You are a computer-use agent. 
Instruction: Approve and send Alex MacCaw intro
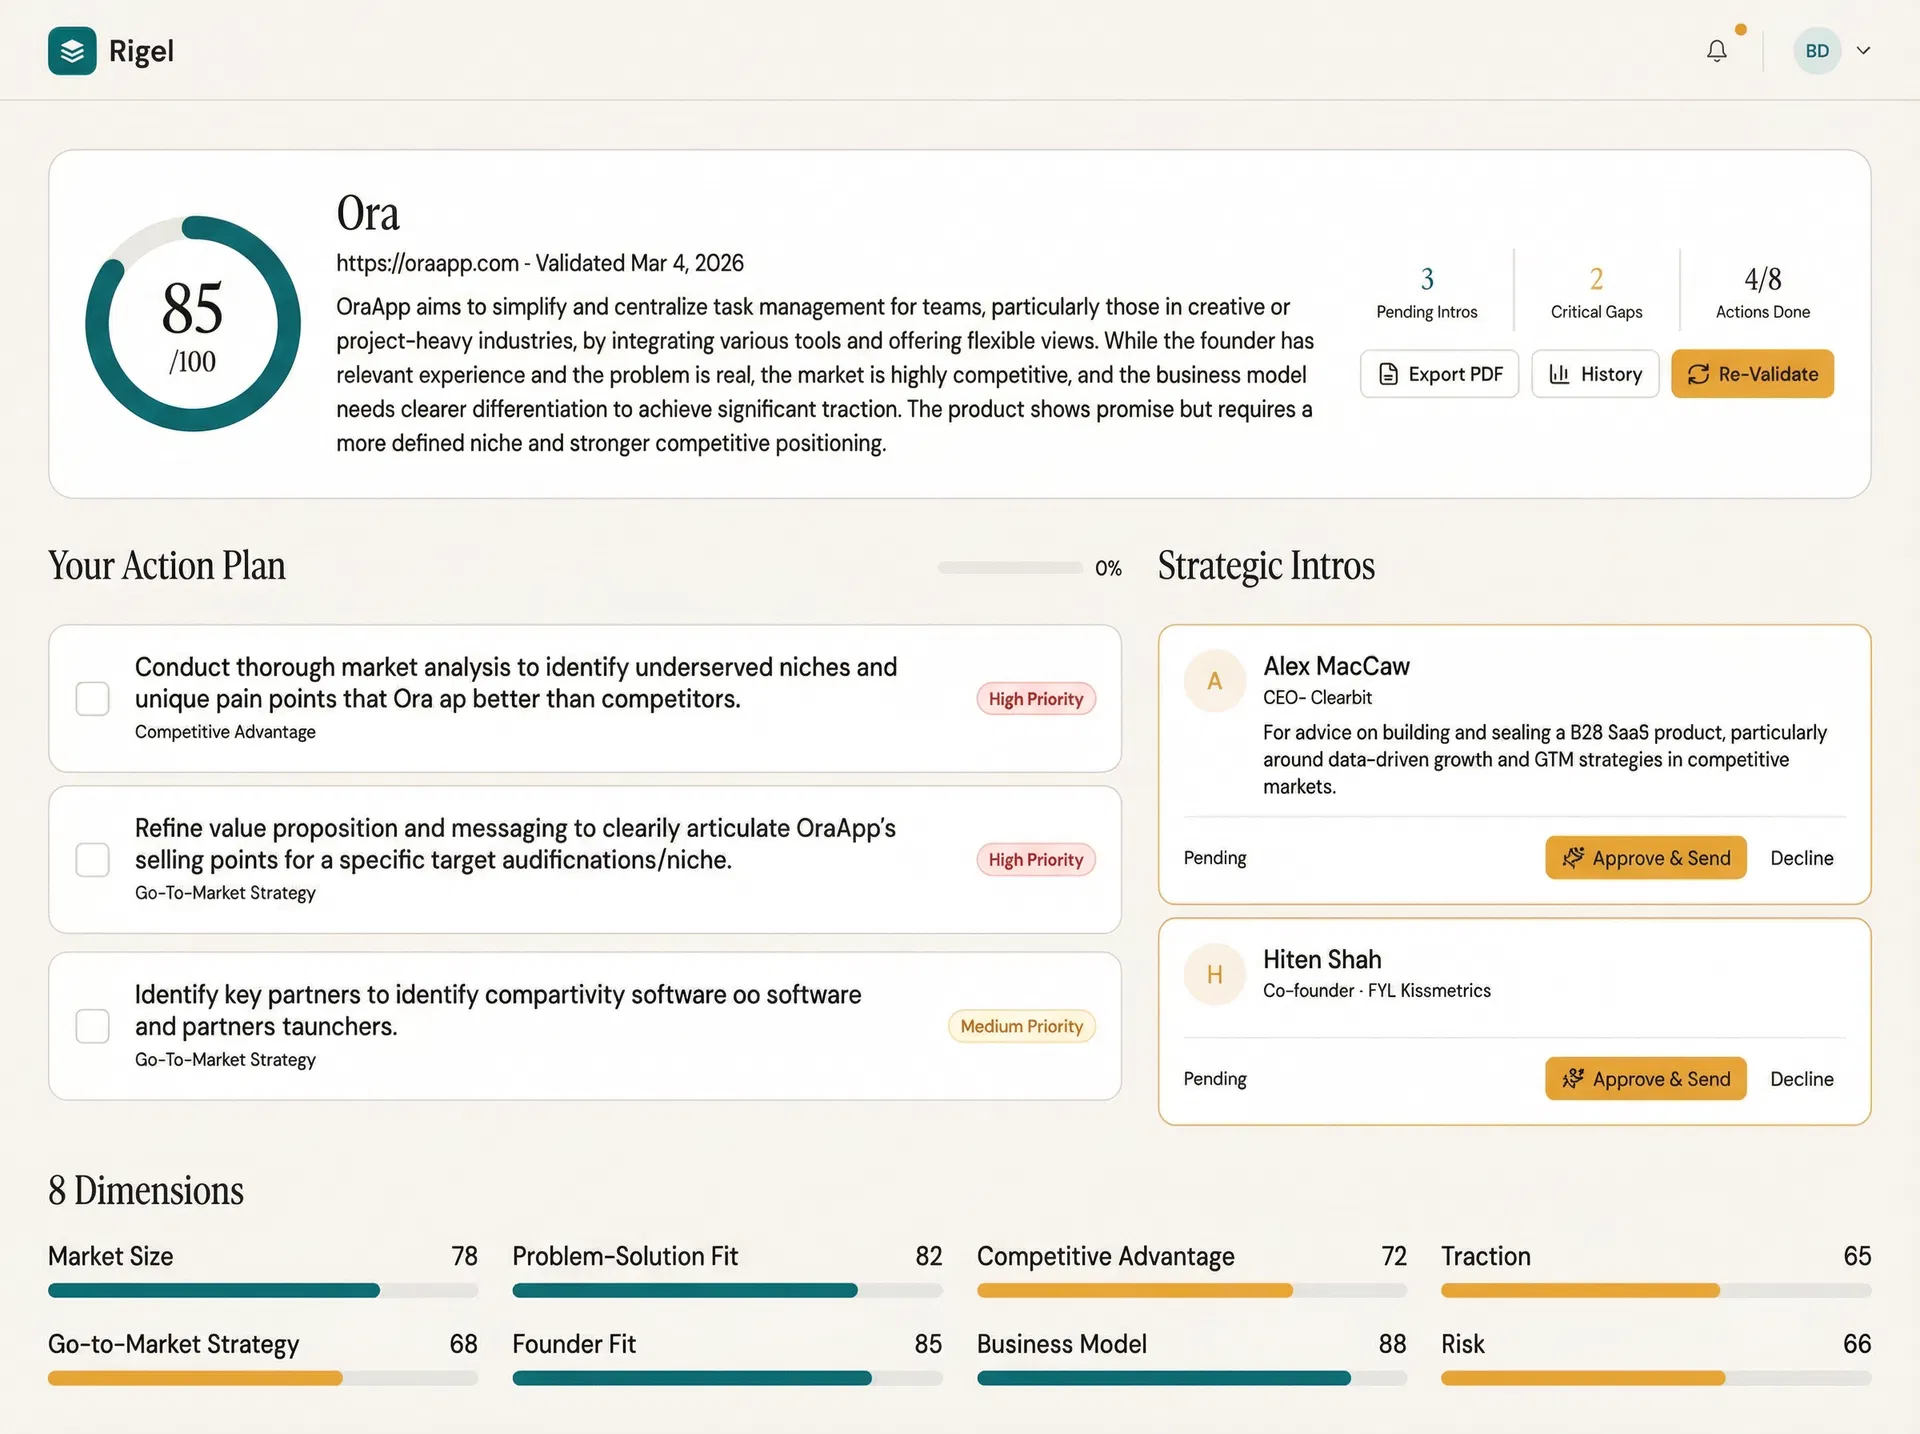click(x=1645, y=858)
